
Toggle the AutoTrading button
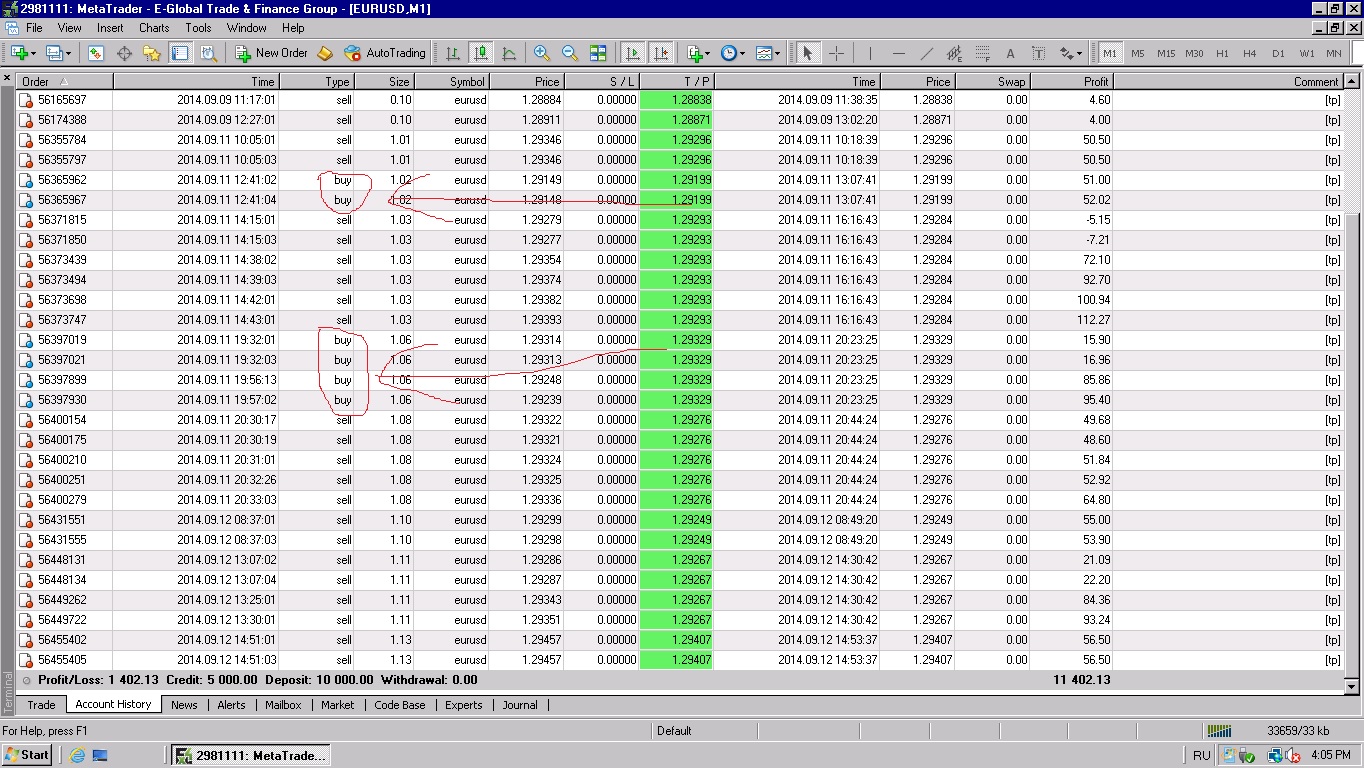coord(386,53)
